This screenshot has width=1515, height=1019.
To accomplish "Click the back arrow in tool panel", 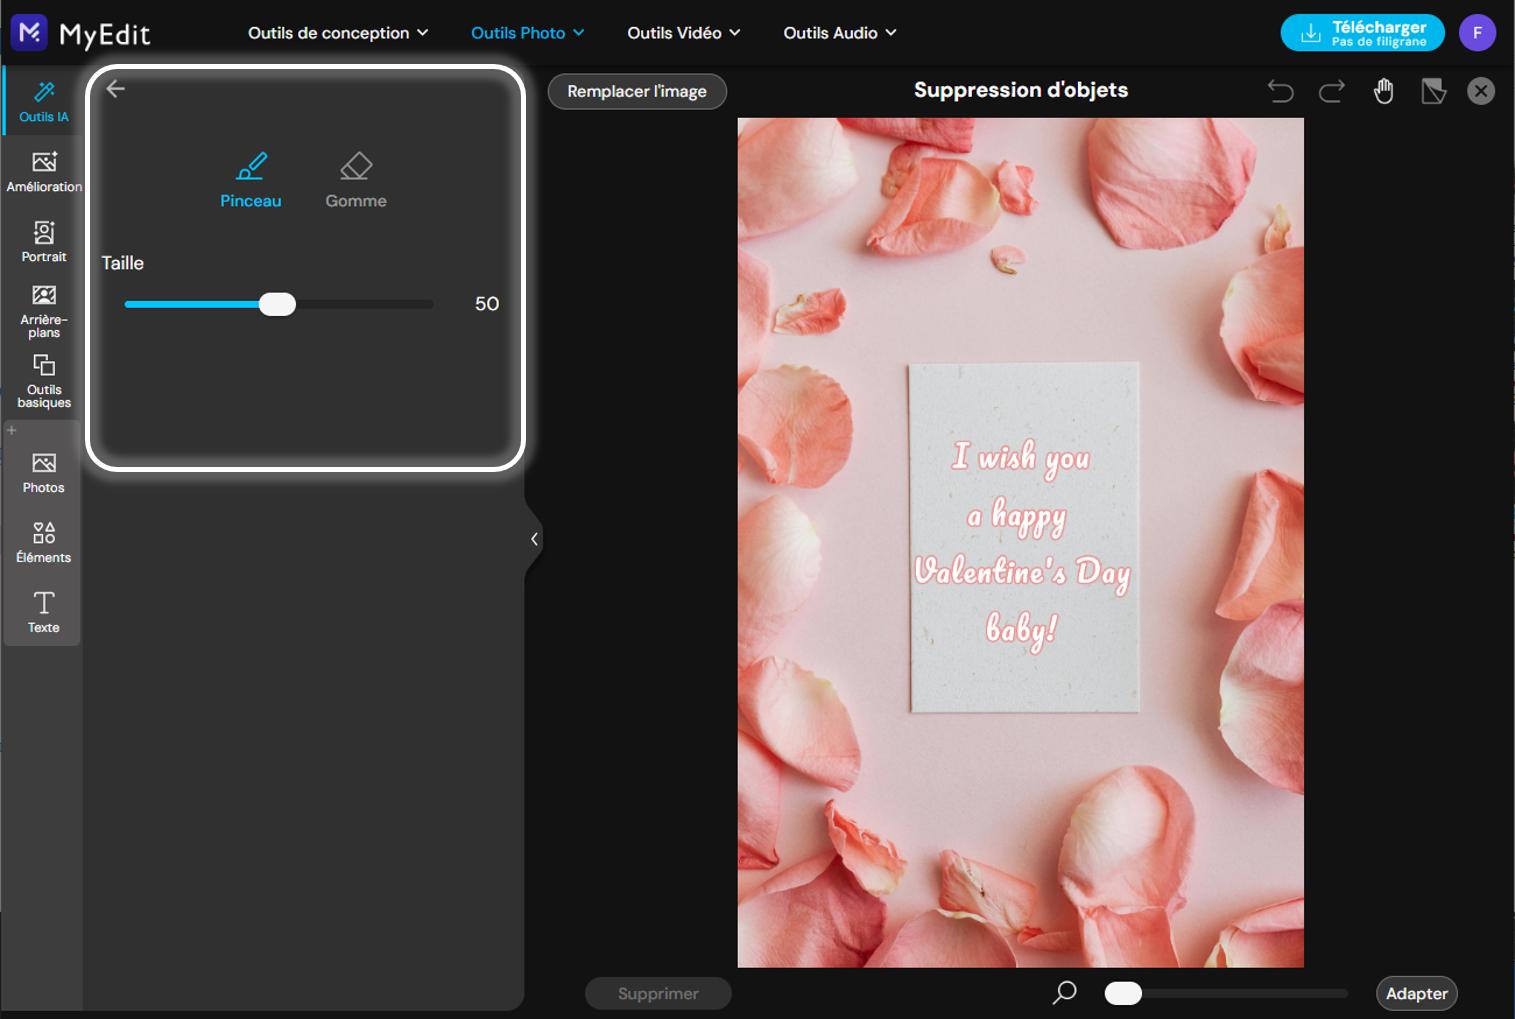I will click(116, 89).
